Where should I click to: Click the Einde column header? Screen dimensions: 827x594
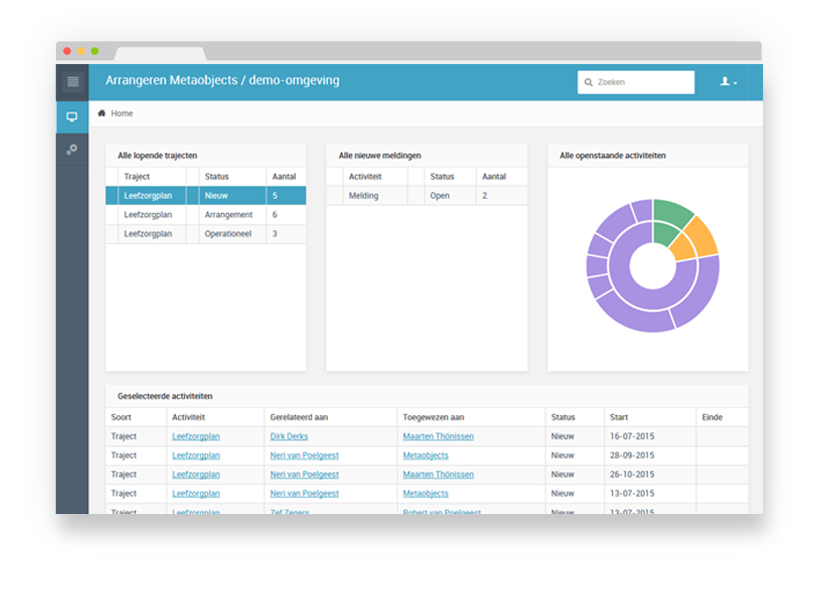coord(712,417)
